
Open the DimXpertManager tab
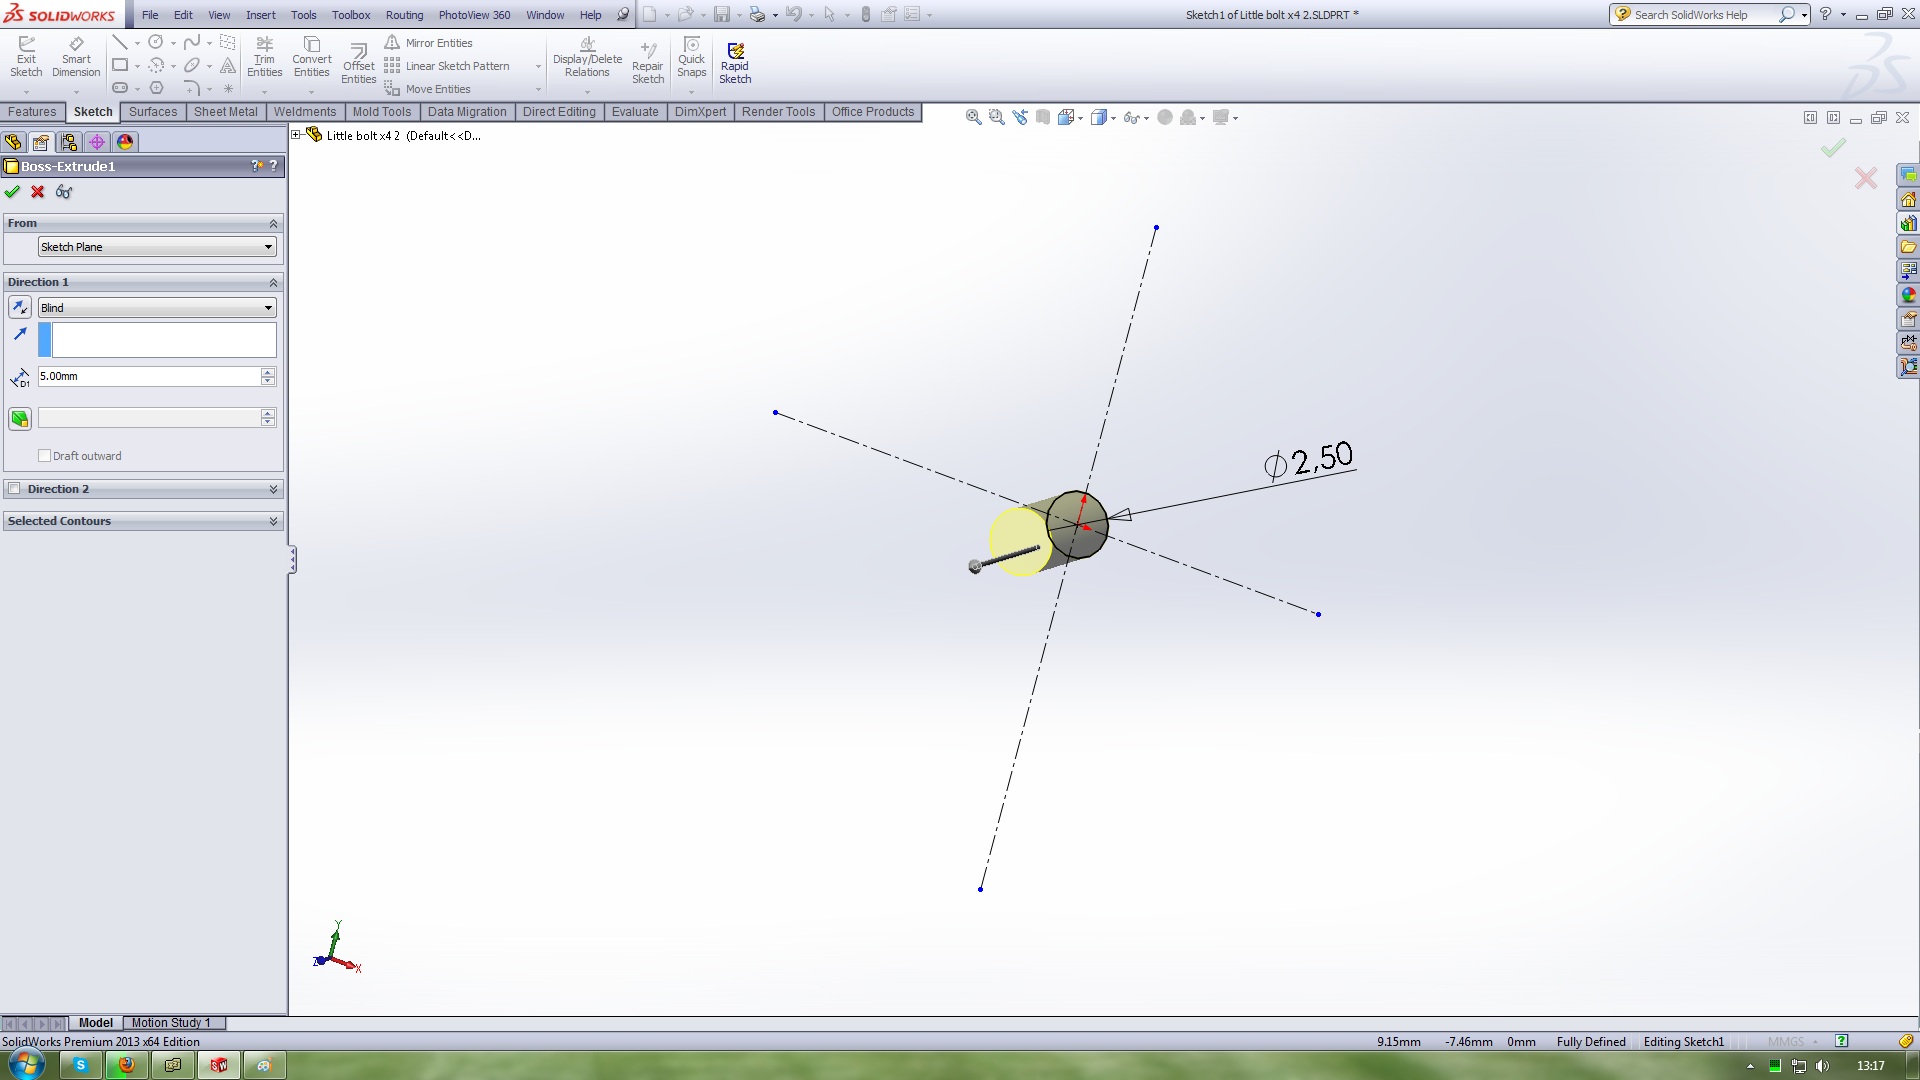tap(97, 142)
